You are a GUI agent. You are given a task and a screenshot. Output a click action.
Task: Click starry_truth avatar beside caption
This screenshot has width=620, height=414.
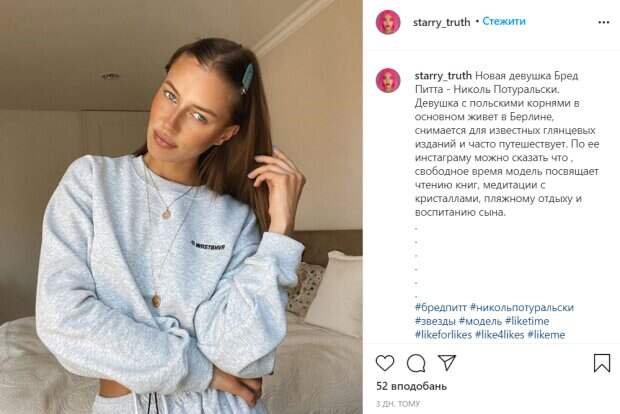click(388, 80)
